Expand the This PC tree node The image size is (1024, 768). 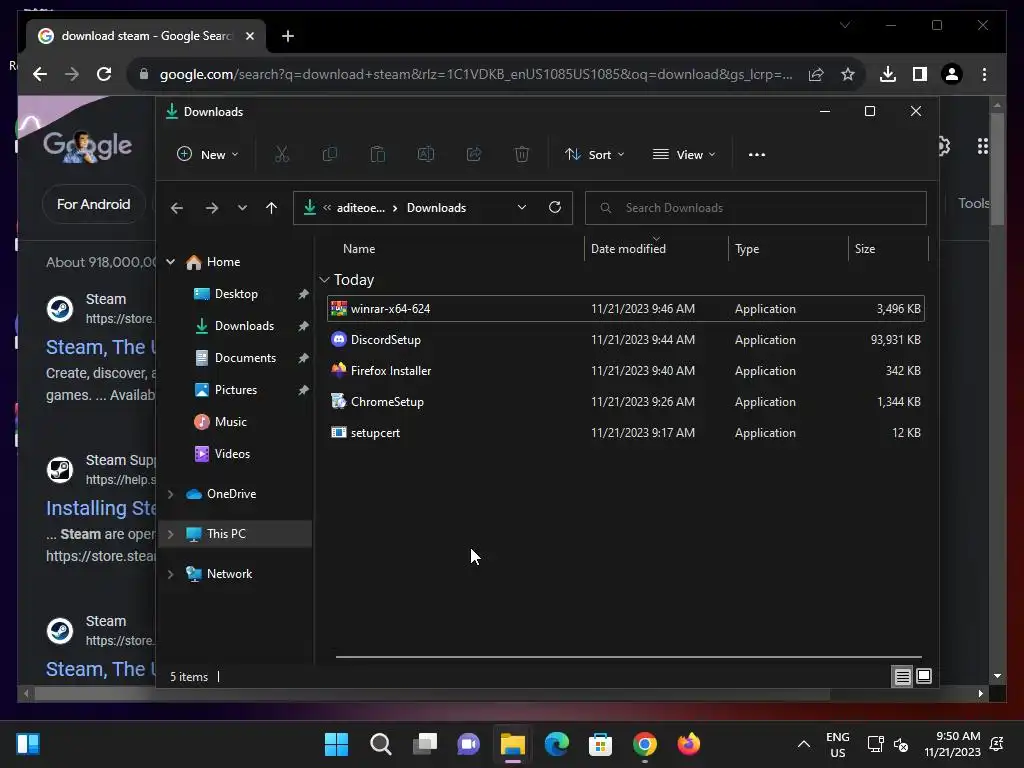170,534
